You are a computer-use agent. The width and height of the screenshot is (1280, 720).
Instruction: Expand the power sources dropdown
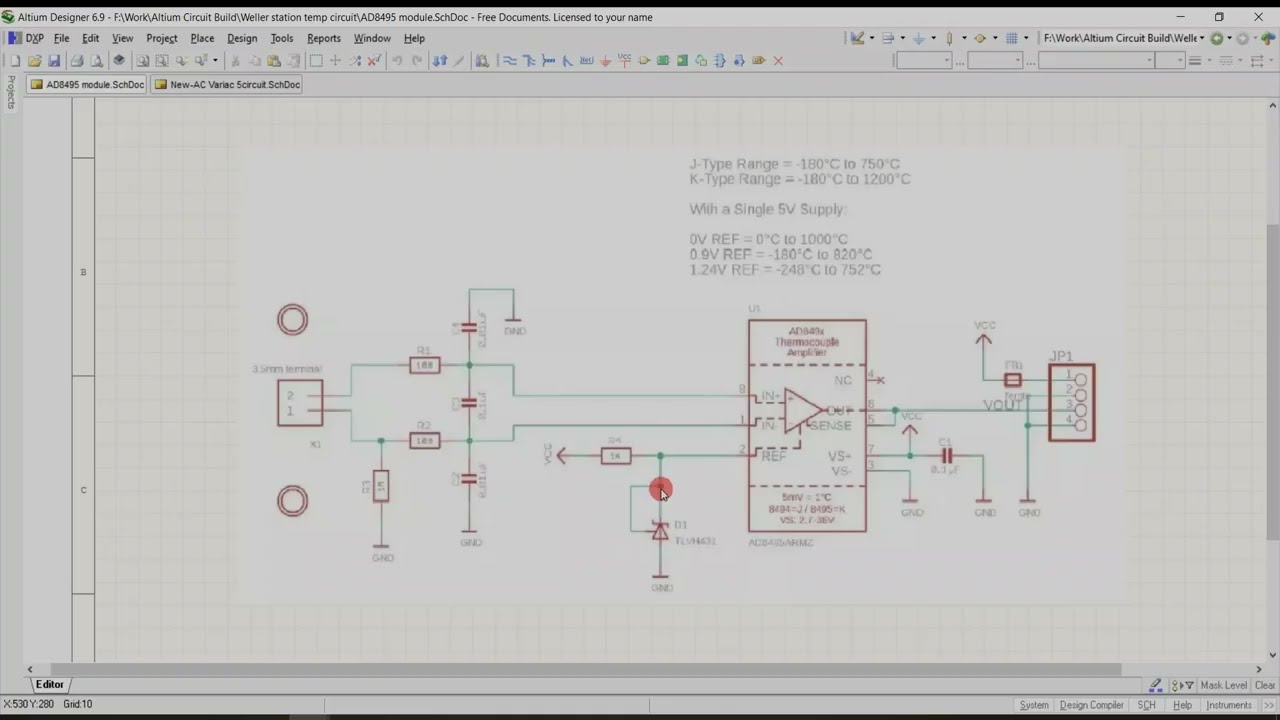coord(934,38)
